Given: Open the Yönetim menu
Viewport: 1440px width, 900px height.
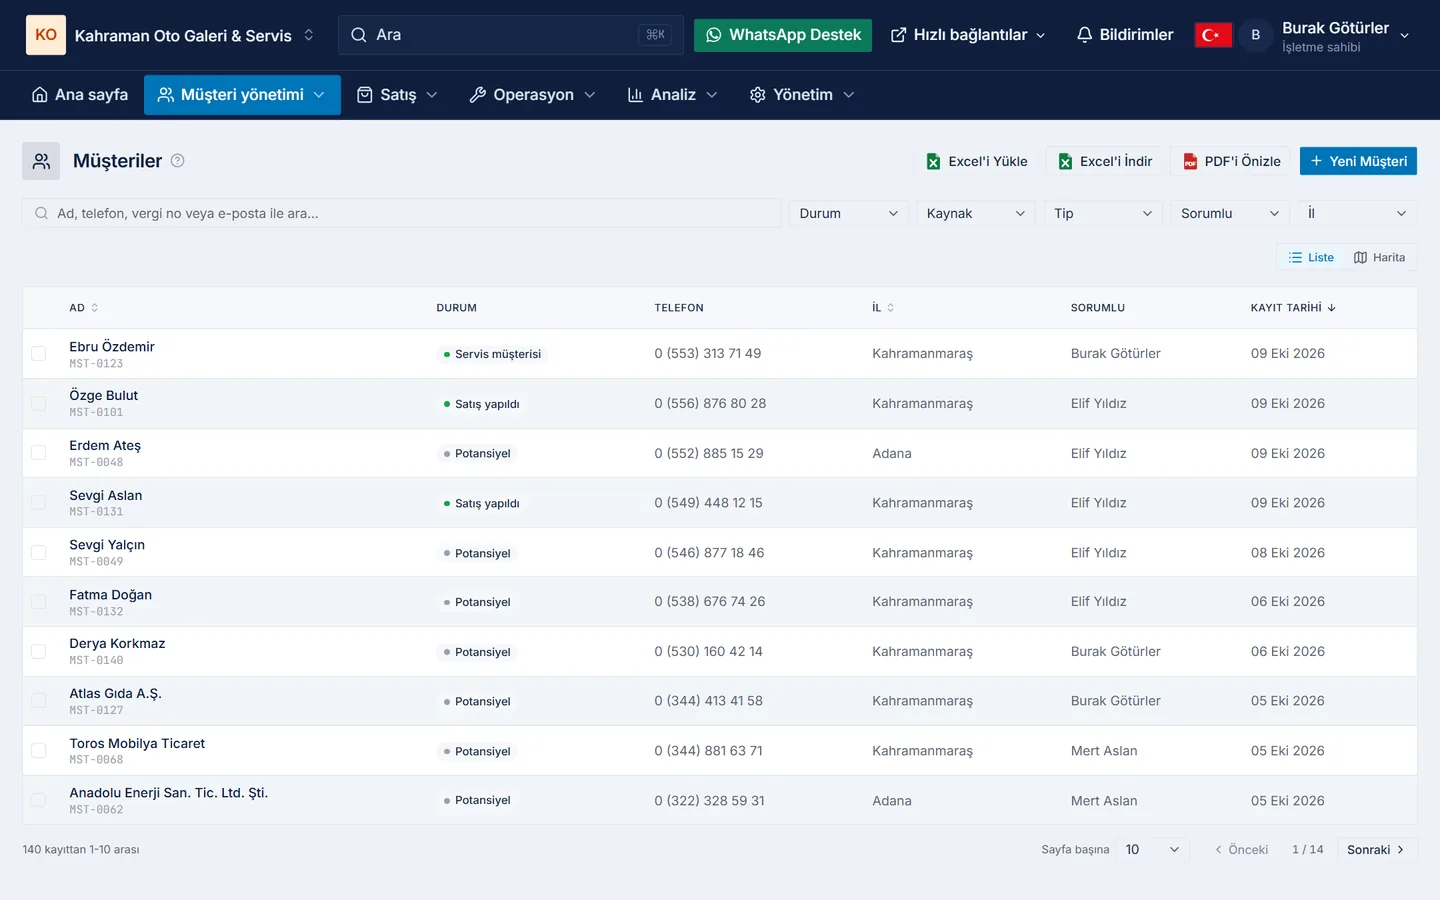Looking at the screenshot, I should pos(802,95).
